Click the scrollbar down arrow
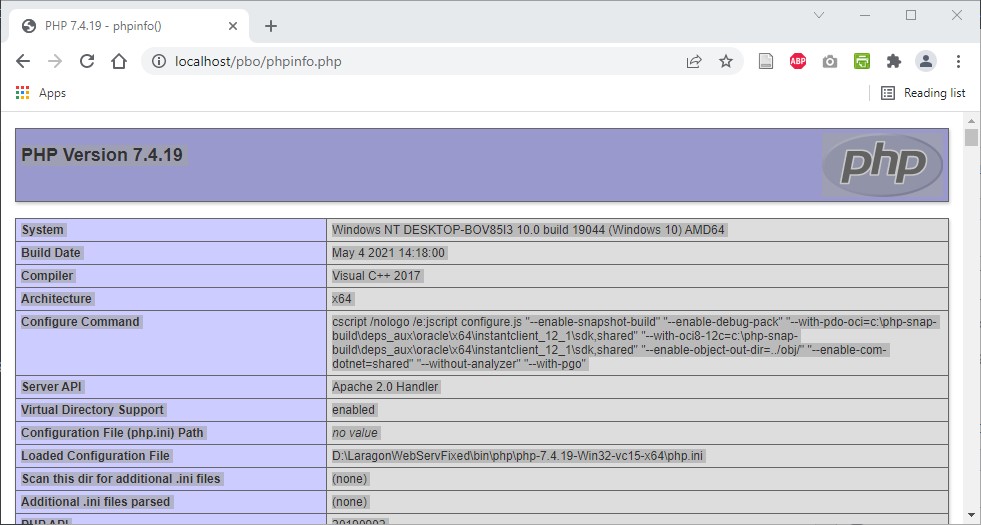 [971, 514]
